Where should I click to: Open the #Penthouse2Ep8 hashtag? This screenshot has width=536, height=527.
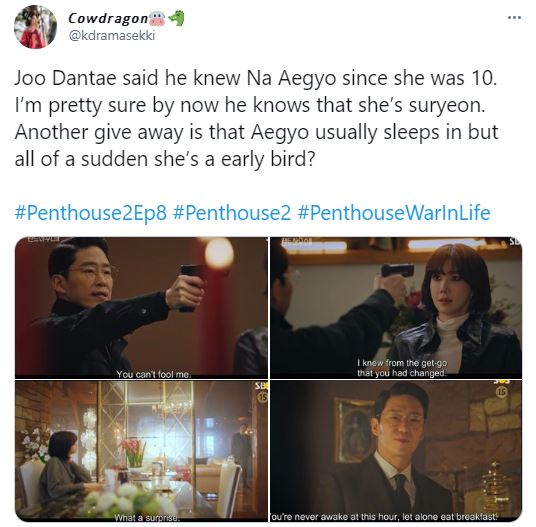[x=91, y=212]
